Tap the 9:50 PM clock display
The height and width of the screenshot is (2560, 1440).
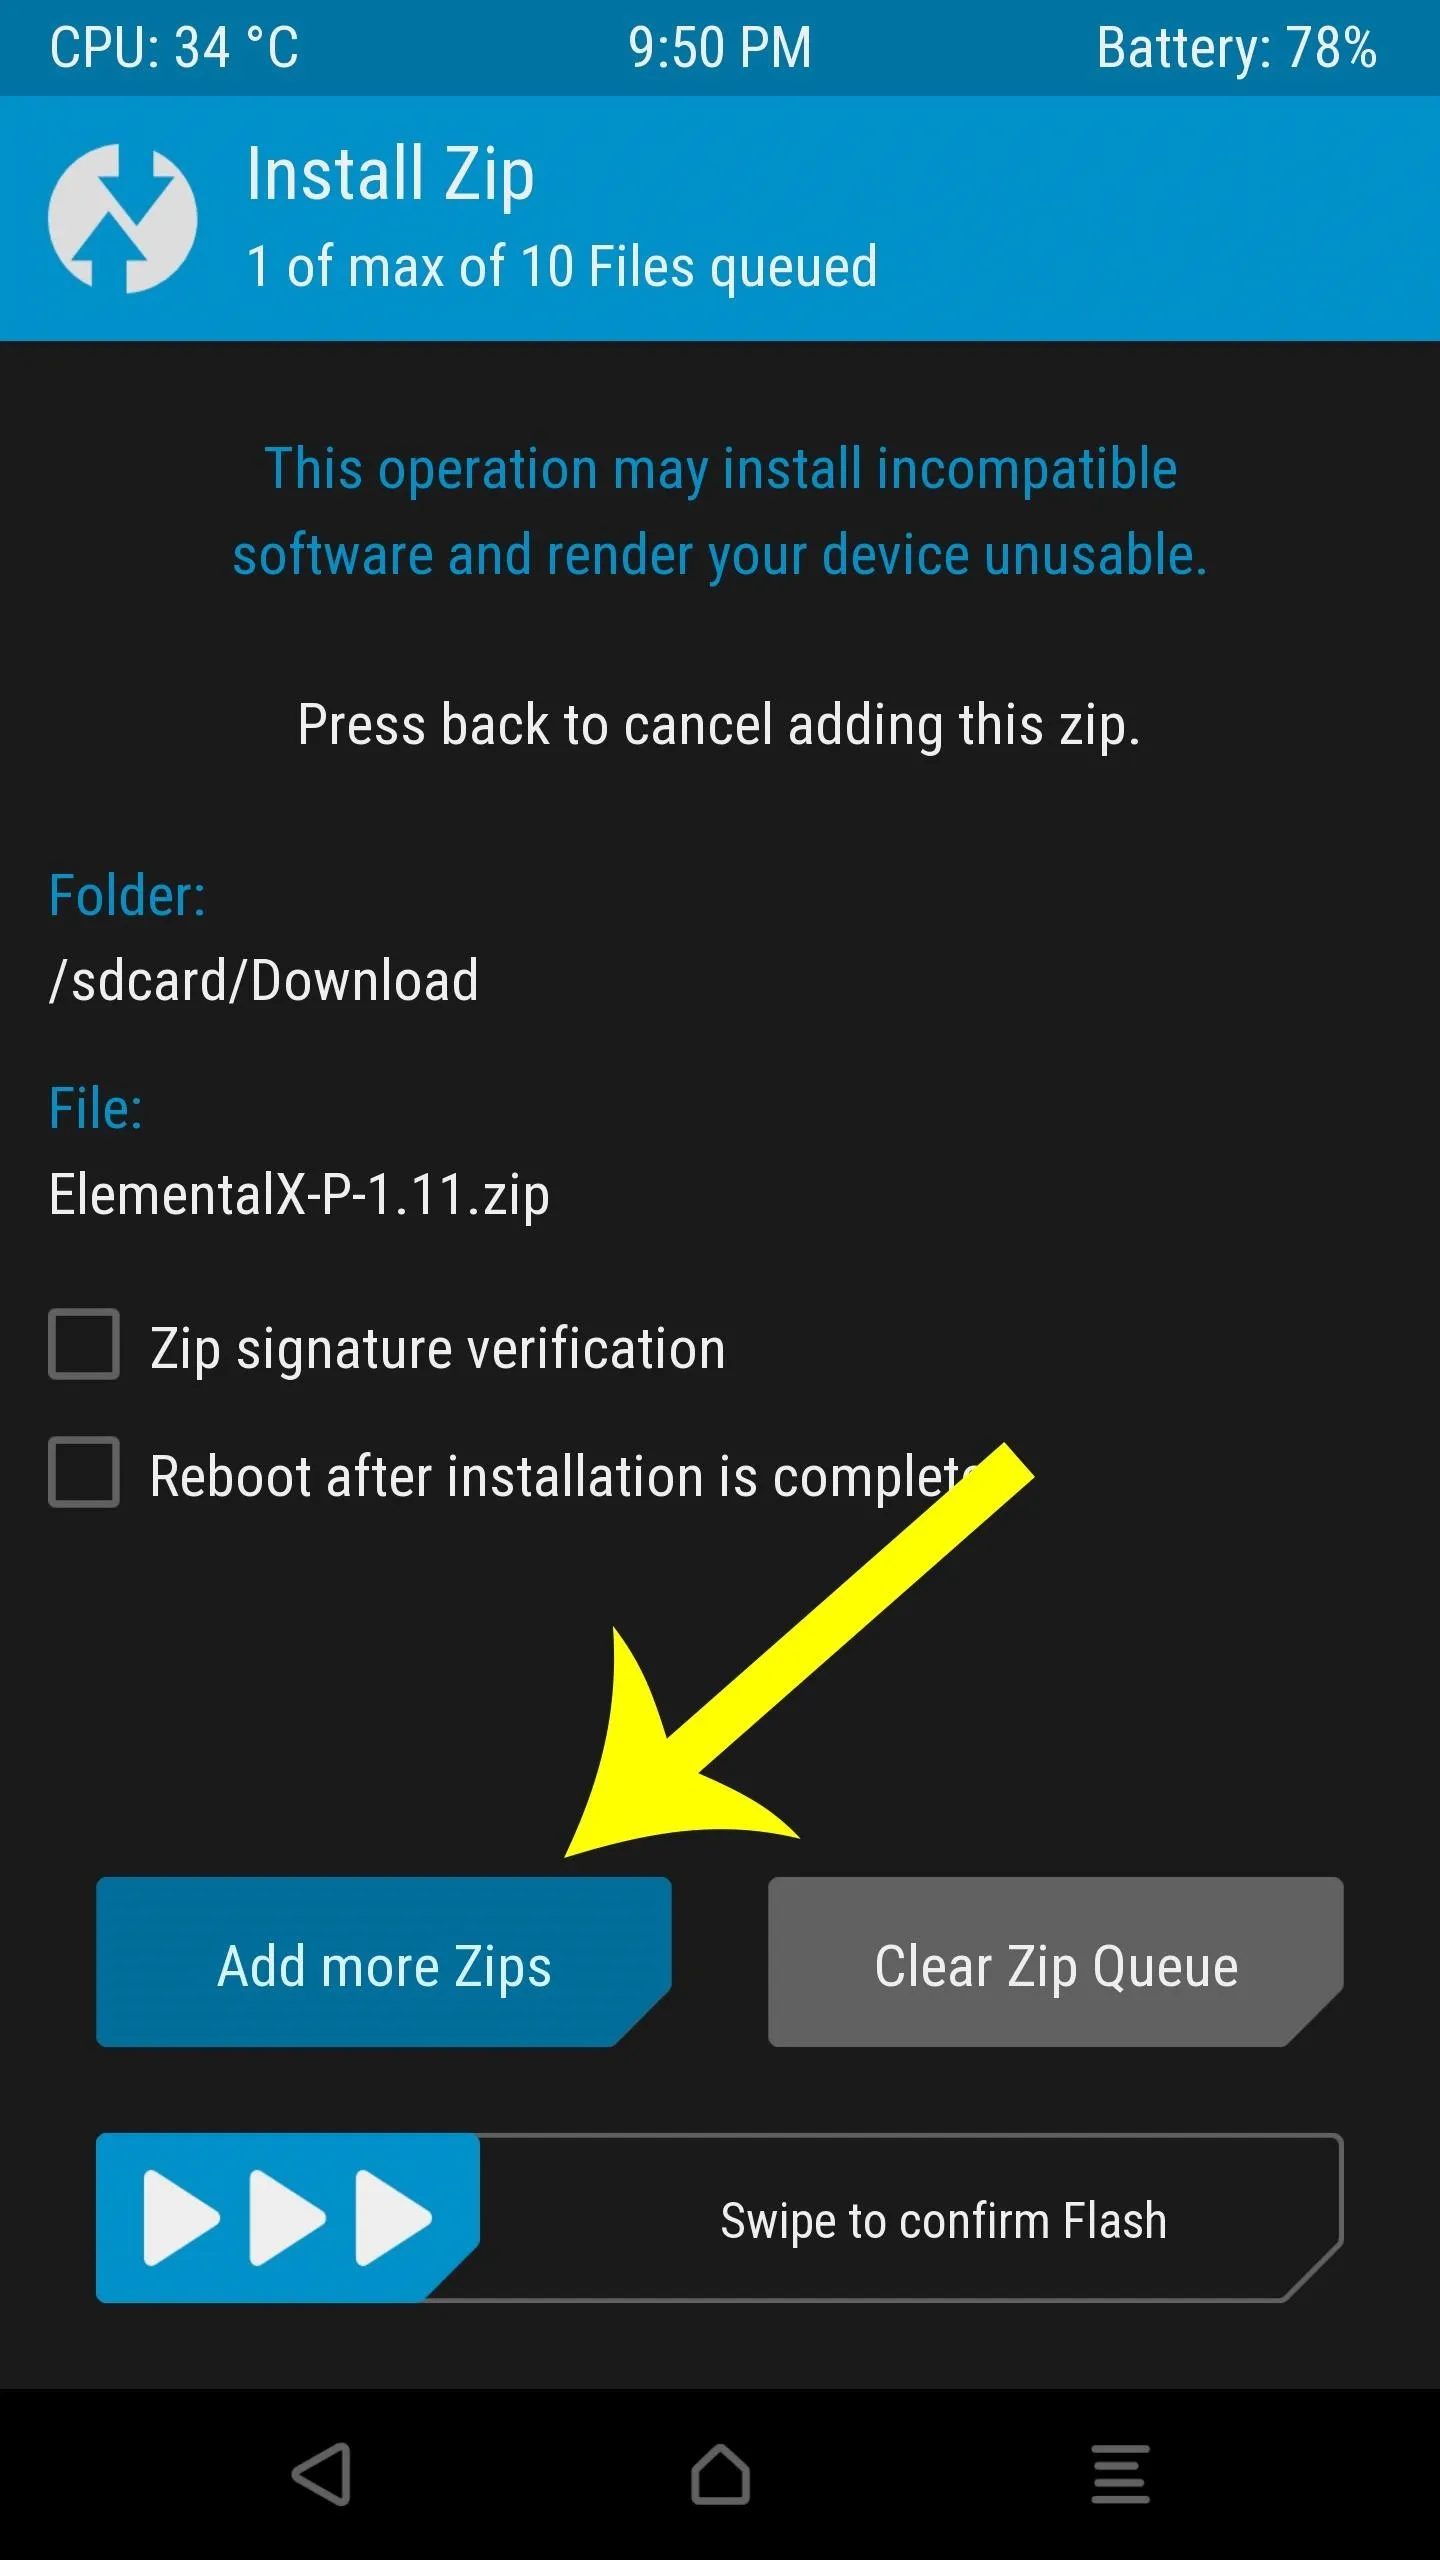720,48
